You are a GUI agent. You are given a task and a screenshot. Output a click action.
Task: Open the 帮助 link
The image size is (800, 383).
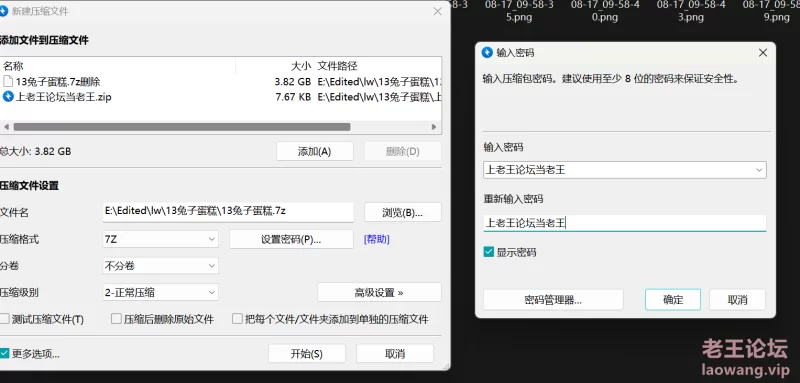(x=377, y=239)
